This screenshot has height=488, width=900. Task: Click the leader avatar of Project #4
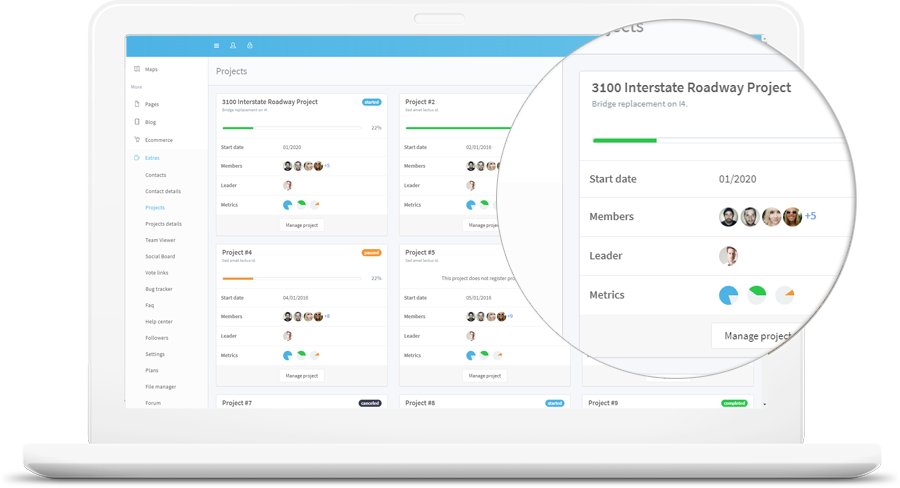click(288, 336)
